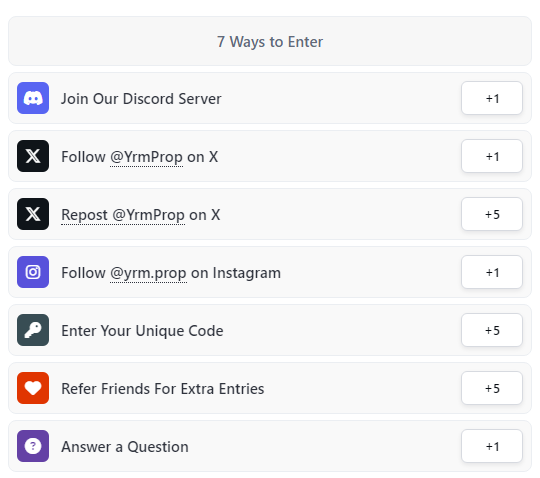Open Join Our Discord Server entry

point(270,98)
